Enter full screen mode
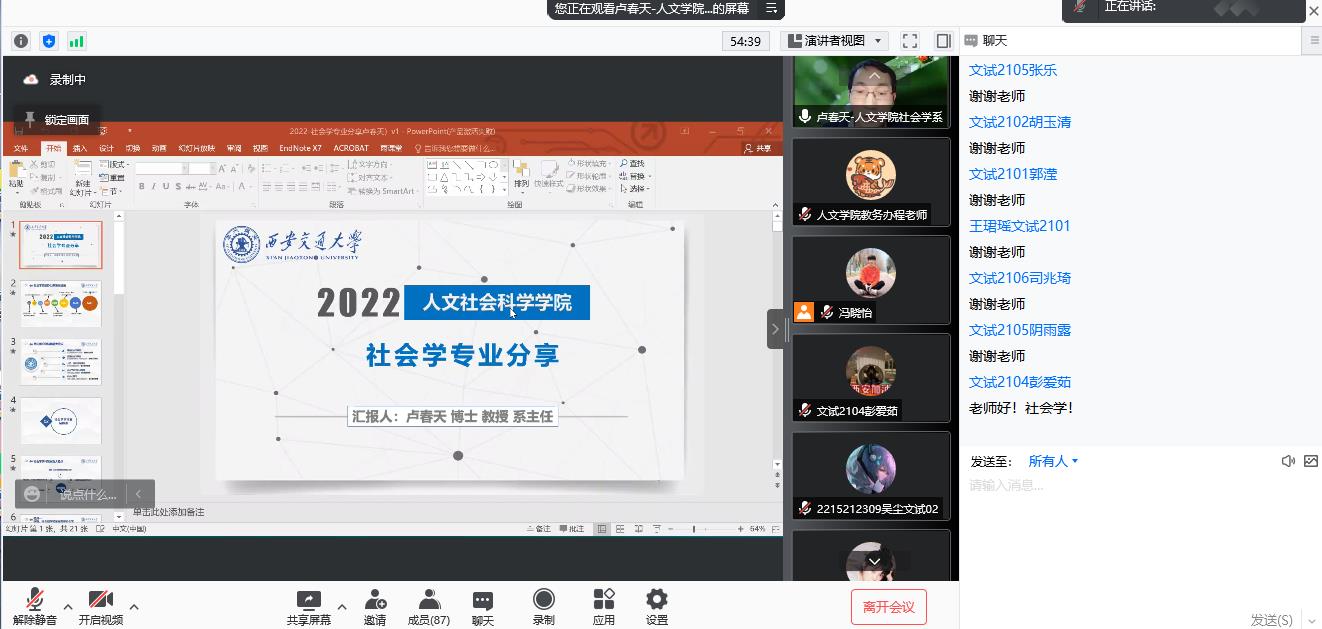1322x629 pixels. click(x=910, y=41)
